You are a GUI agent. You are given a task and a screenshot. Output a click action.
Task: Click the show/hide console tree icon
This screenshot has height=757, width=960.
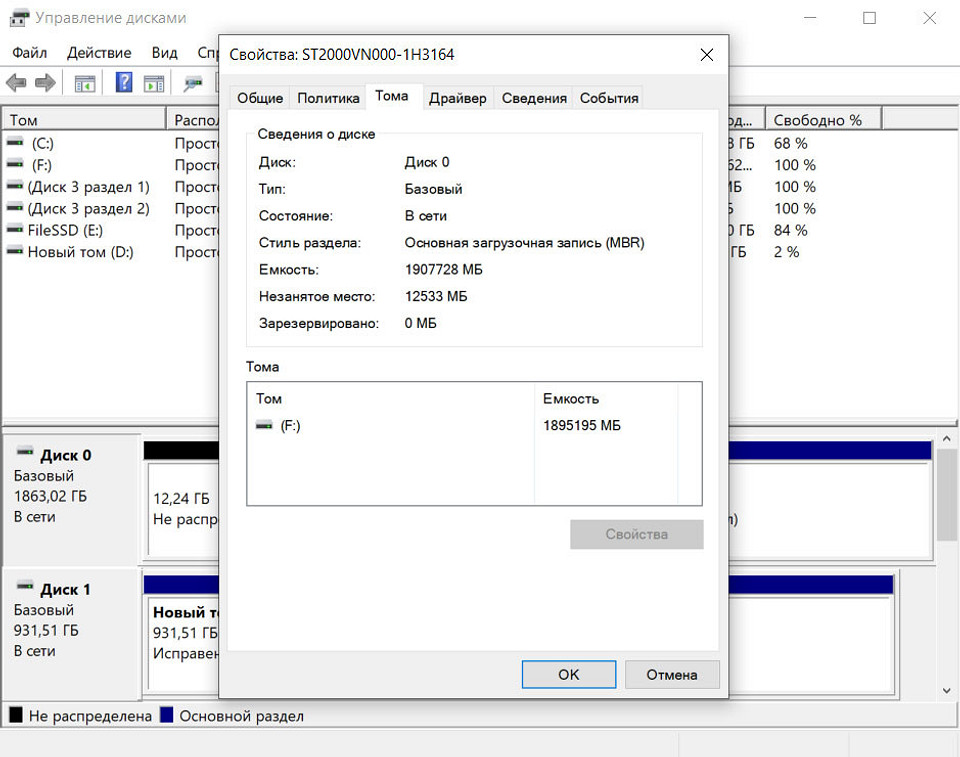[85, 83]
